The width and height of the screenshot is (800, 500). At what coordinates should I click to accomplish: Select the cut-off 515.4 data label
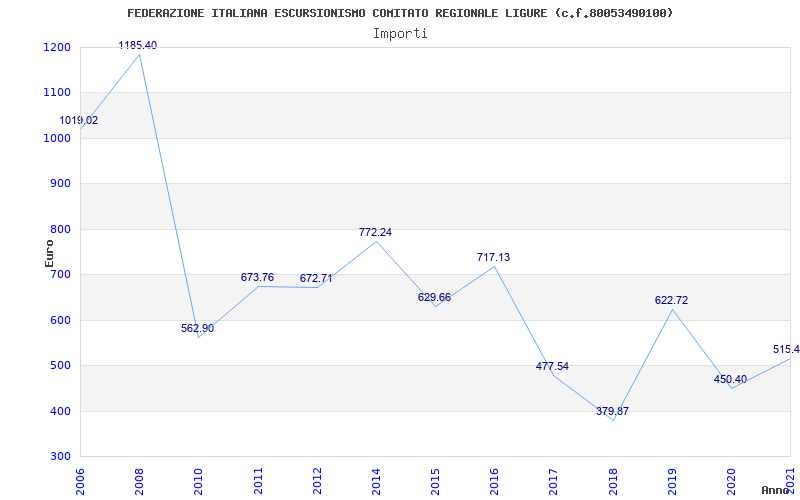786,349
